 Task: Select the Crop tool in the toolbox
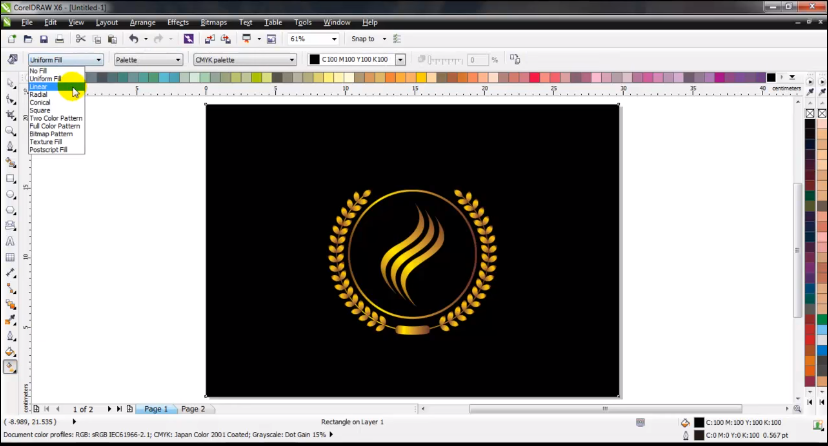coord(10,115)
